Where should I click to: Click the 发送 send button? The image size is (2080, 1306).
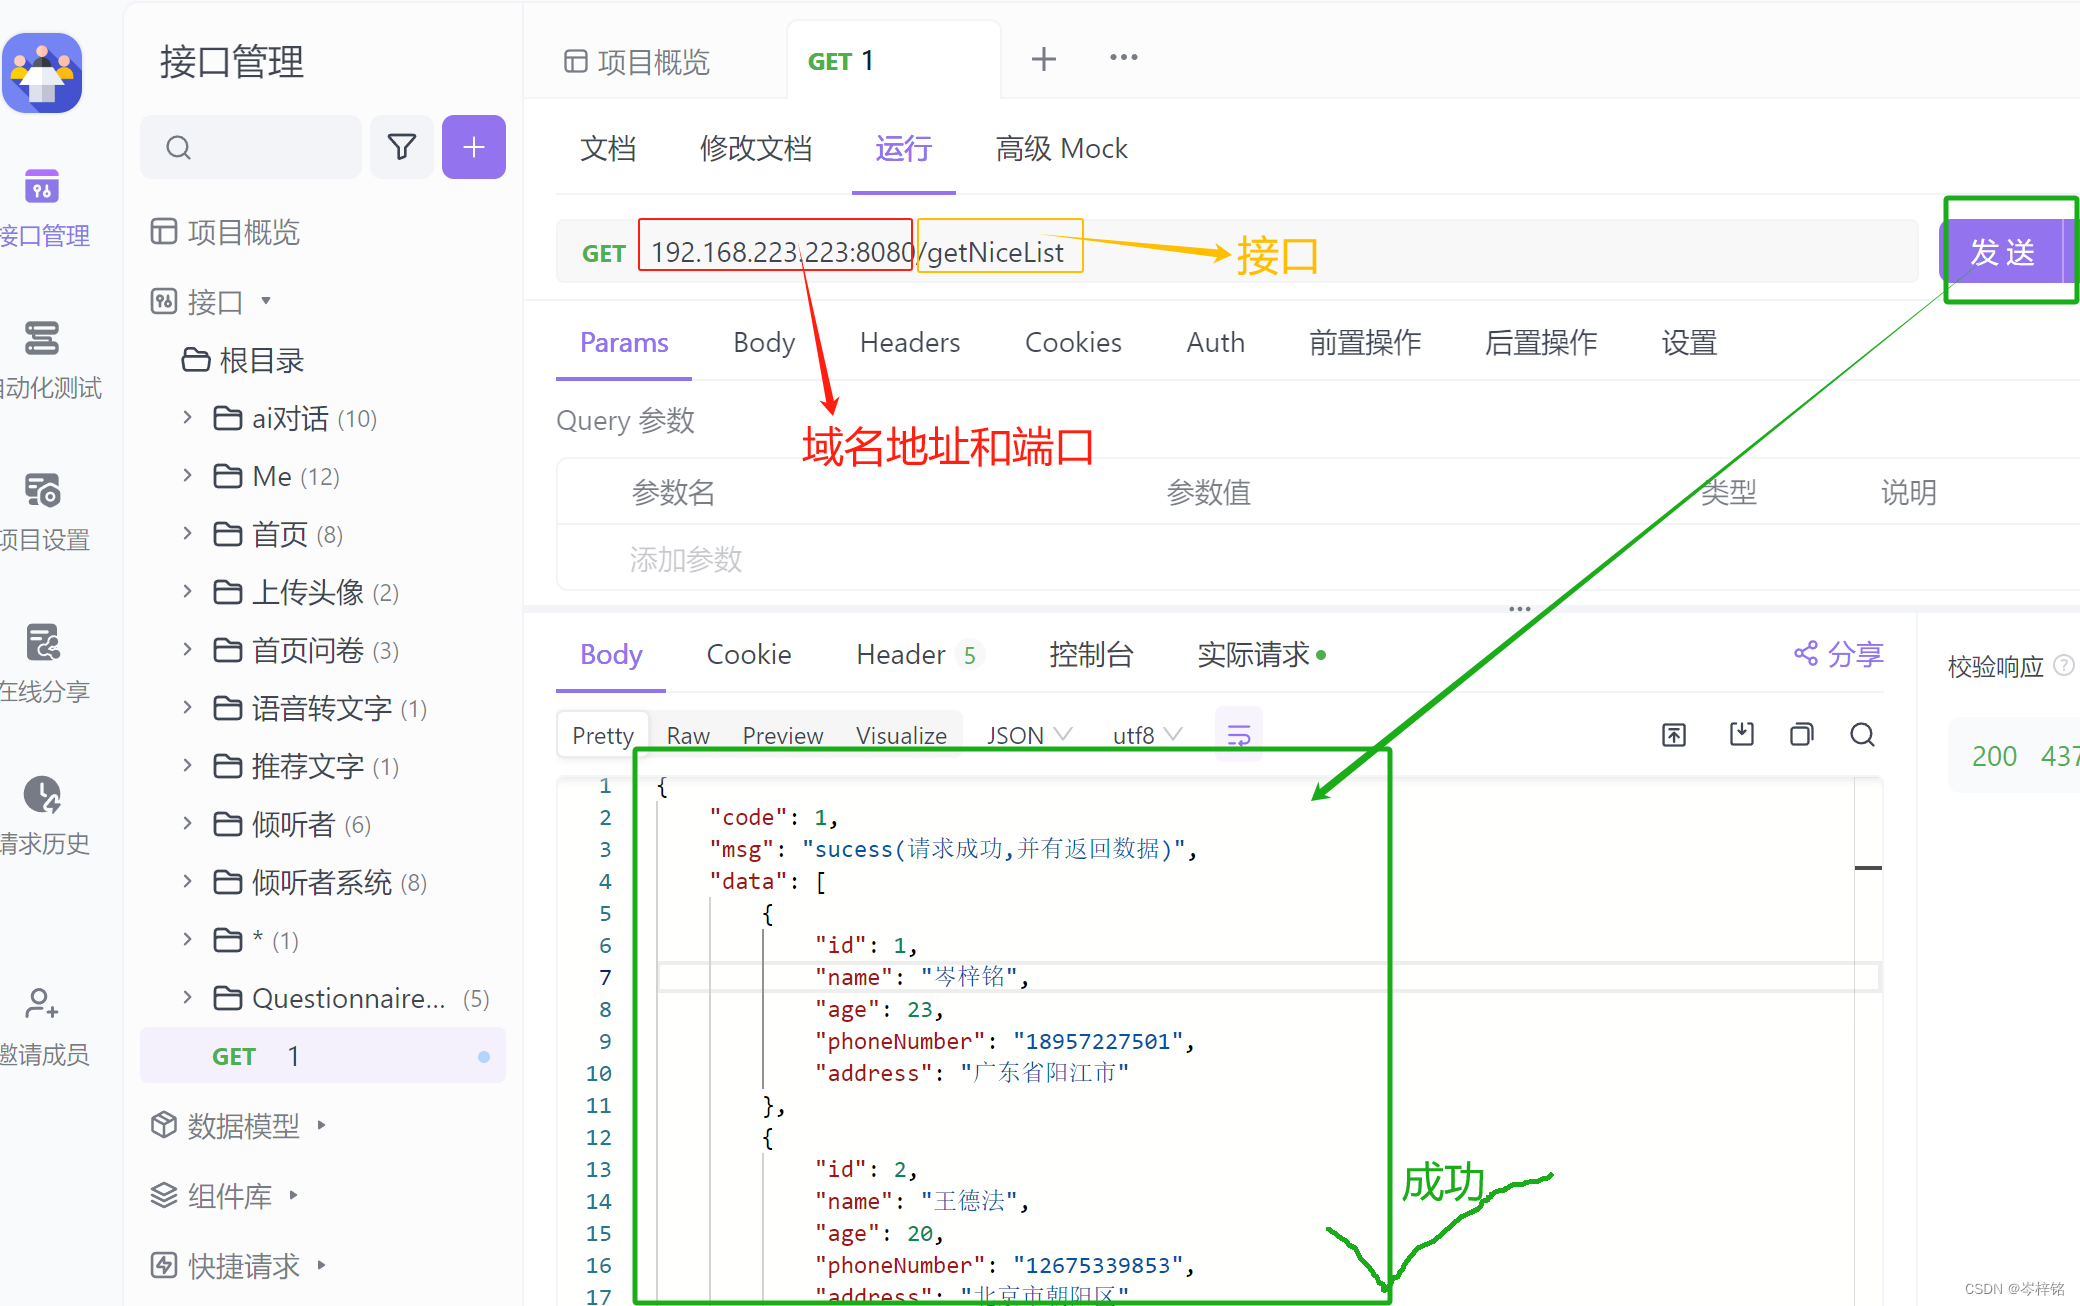[x=2002, y=252]
